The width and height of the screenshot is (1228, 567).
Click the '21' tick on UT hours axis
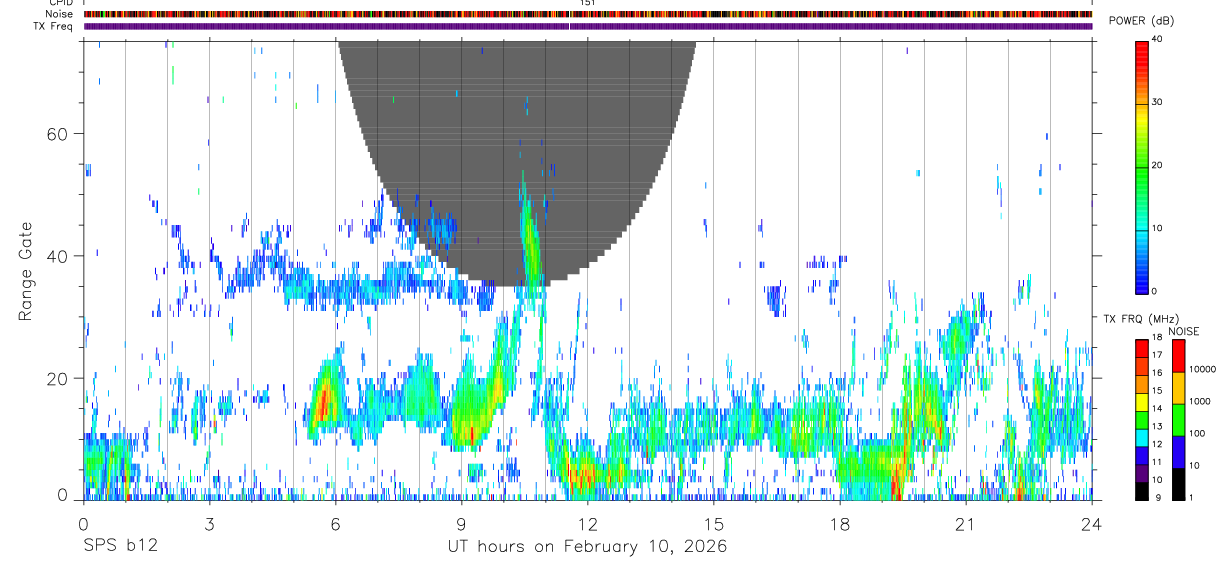(965, 523)
